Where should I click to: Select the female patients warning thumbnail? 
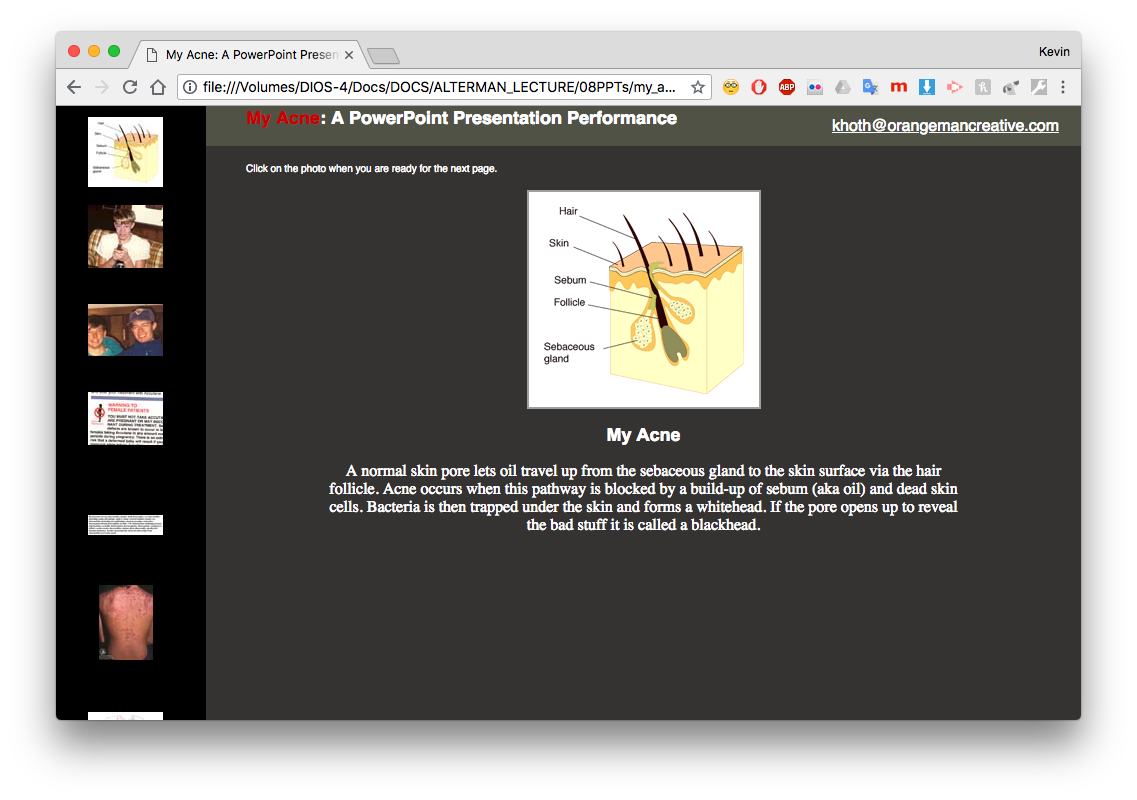(x=125, y=418)
